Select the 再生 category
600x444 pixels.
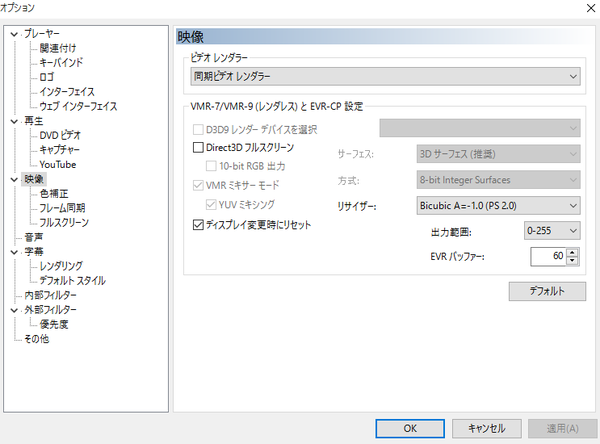click(x=34, y=121)
